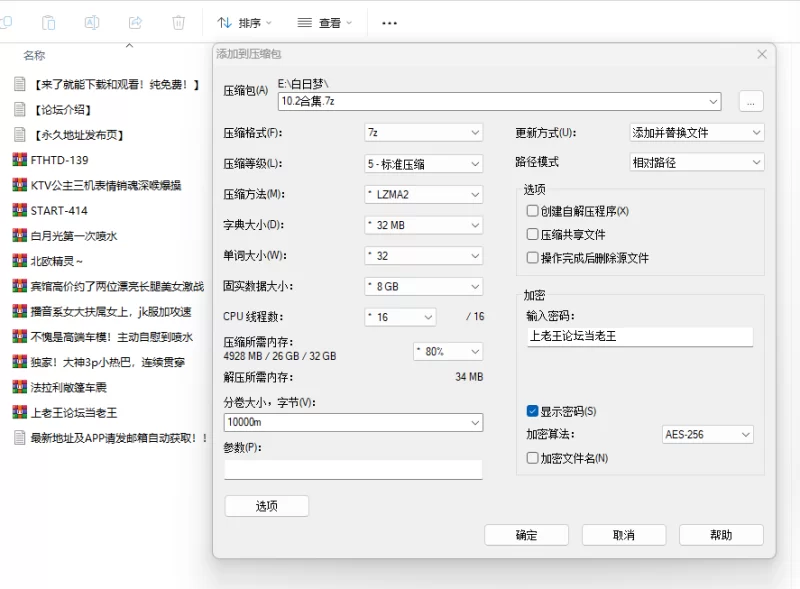Image resolution: width=800 pixels, height=589 pixels.
Task: Open the 查看 view menu
Action: (x=325, y=22)
